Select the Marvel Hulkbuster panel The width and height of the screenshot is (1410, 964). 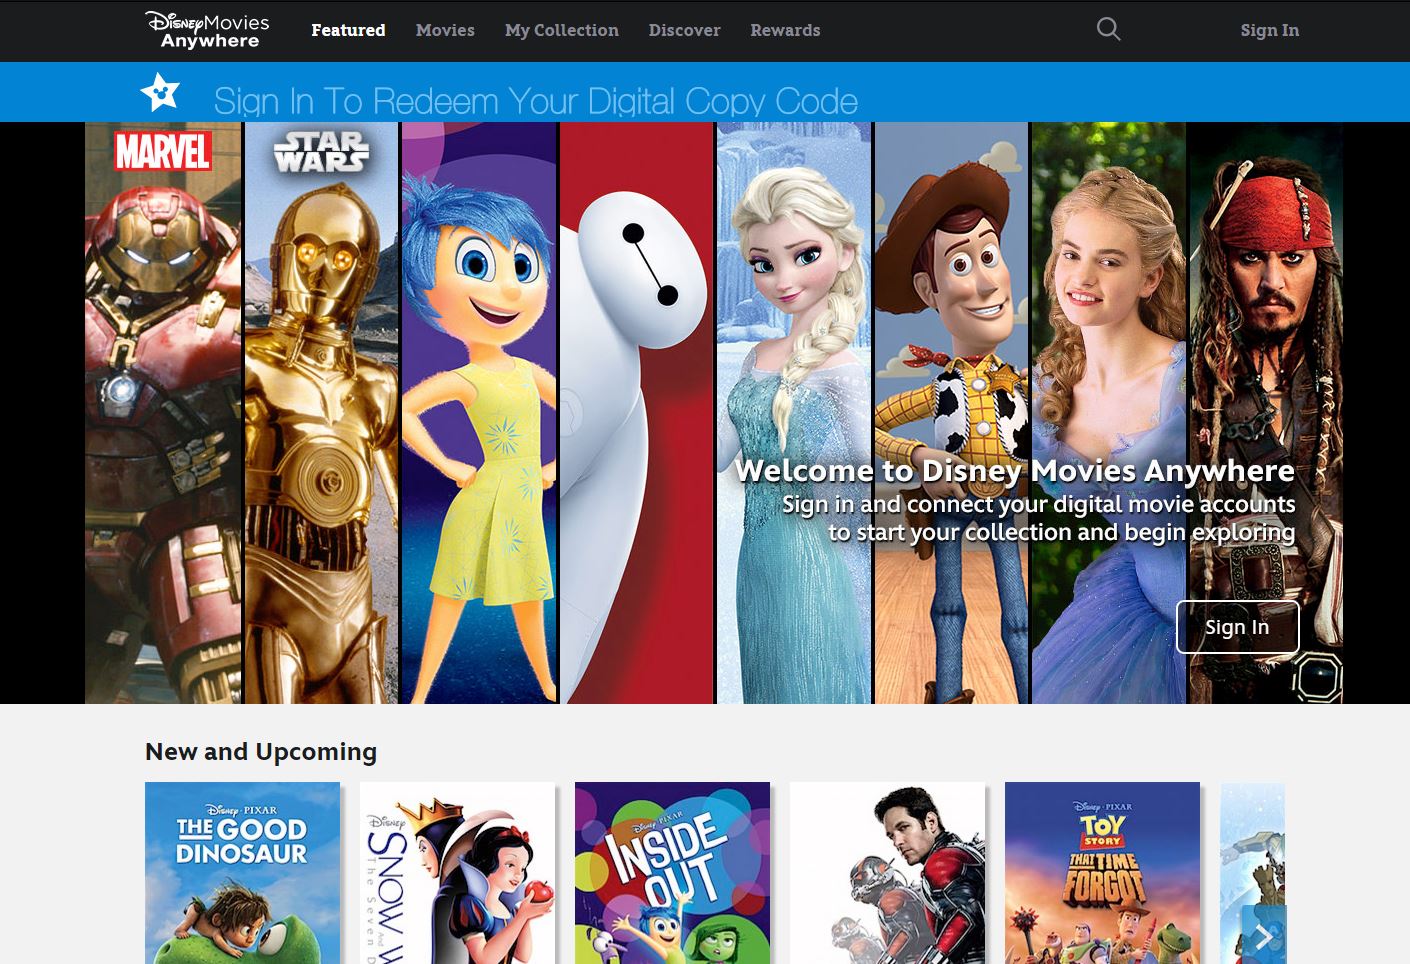point(163,413)
